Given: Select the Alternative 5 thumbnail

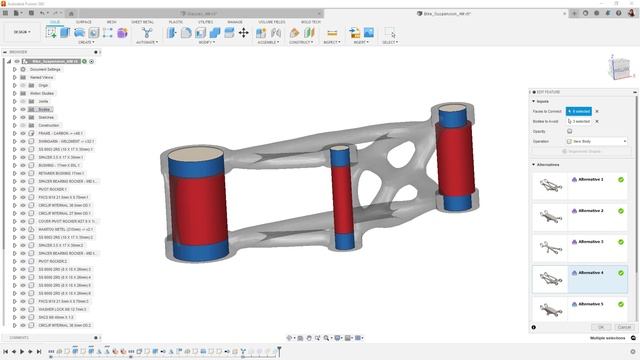Looking at the screenshot, I should click(x=550, y=309).
